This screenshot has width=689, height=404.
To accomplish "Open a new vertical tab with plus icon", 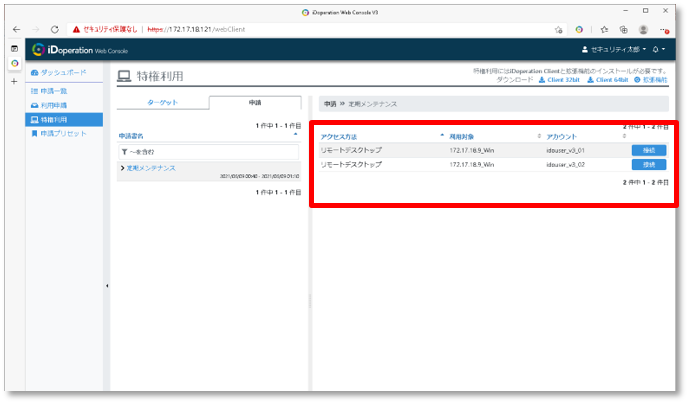I will coord(14,80).
